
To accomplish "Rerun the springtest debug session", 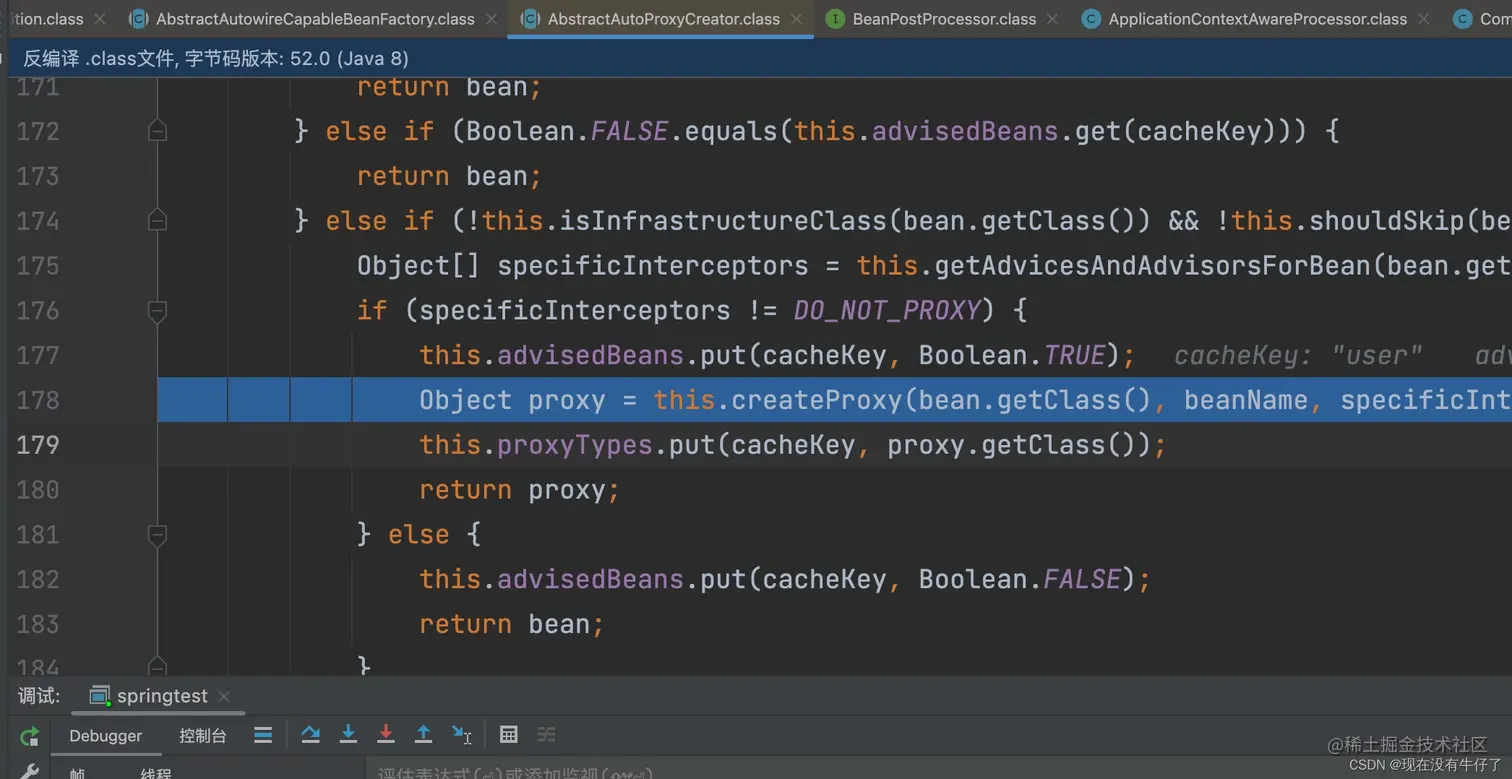I will (x=30, y=737).
